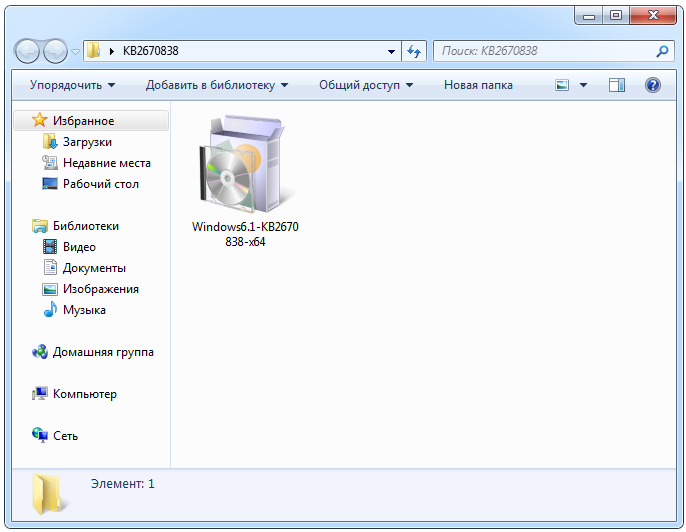Open the Упорядочить menu

click(x=73, y=85)
